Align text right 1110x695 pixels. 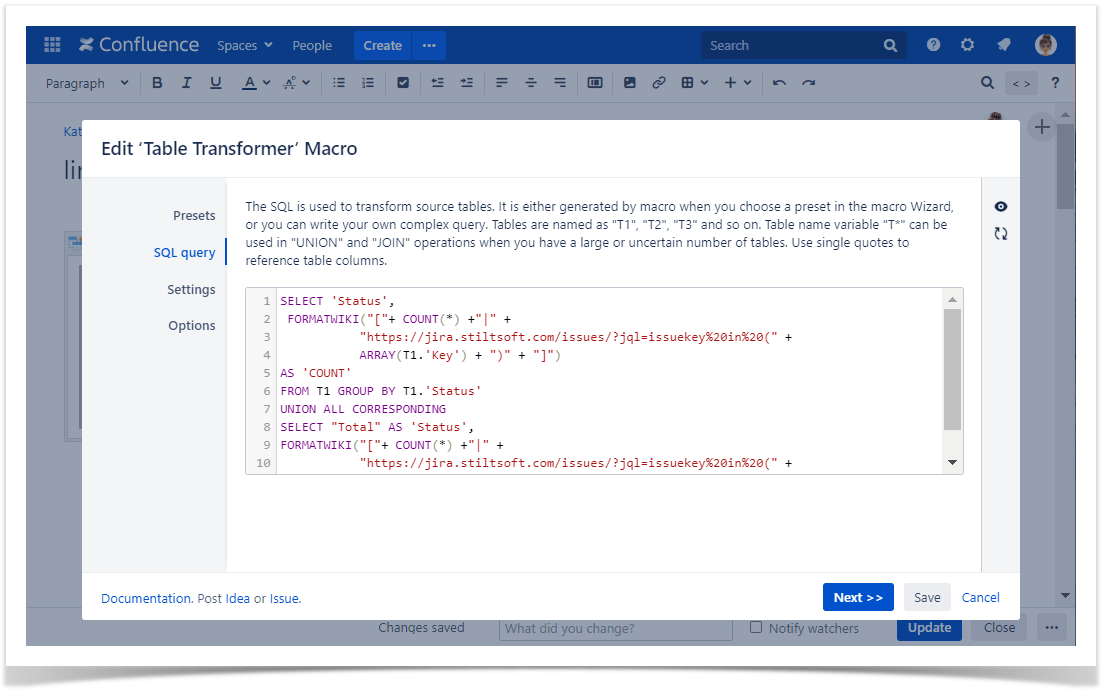click(x=560, y=83)
